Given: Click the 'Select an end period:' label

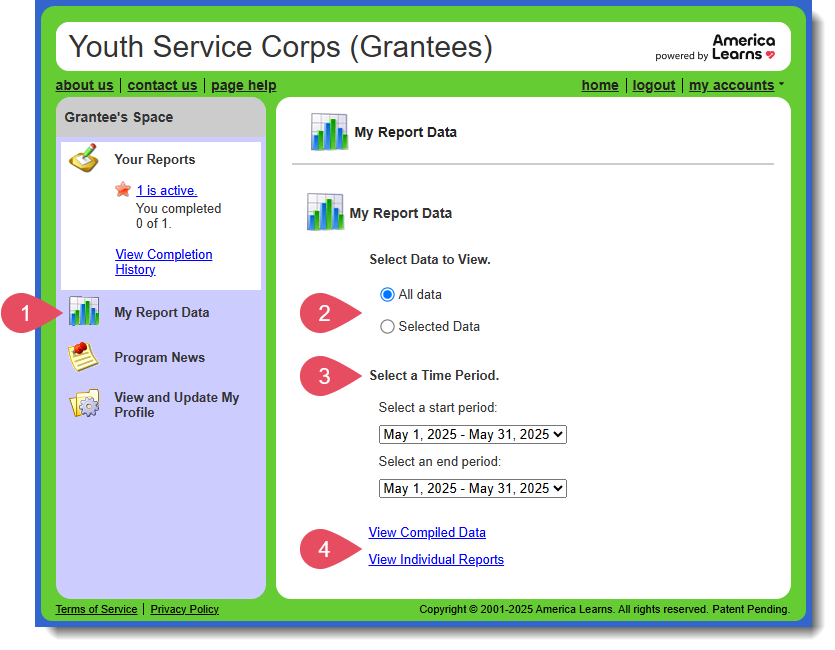Looking at the screenshot, I should (x=439, y=462).
